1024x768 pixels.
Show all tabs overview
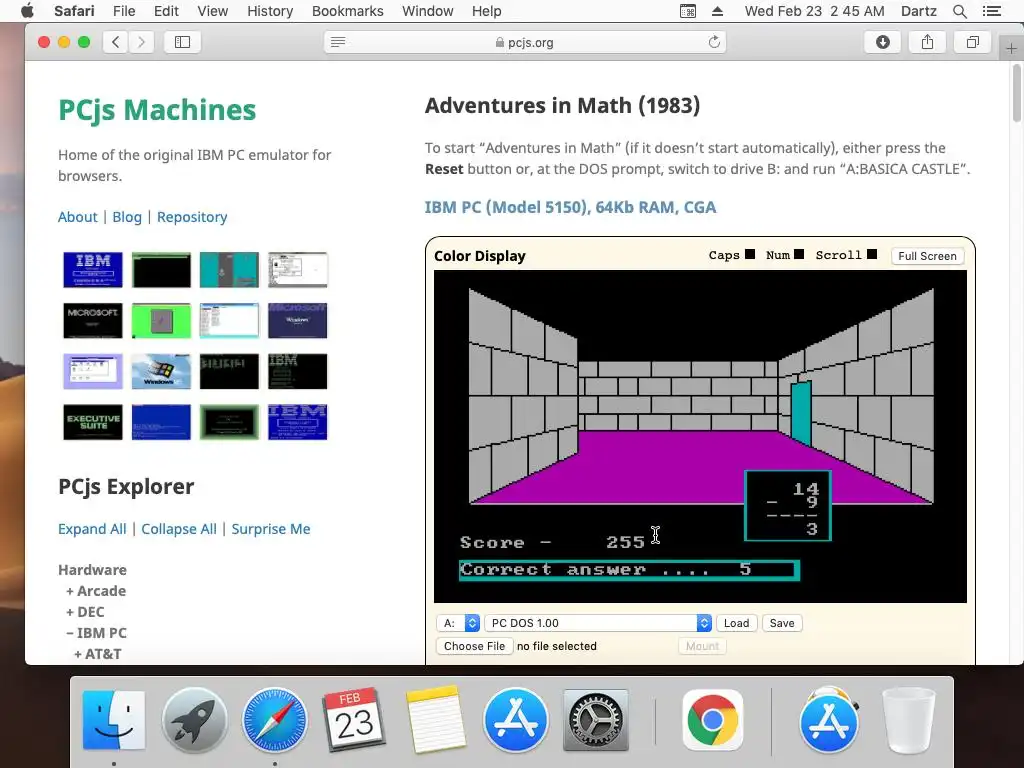(972, 42)
